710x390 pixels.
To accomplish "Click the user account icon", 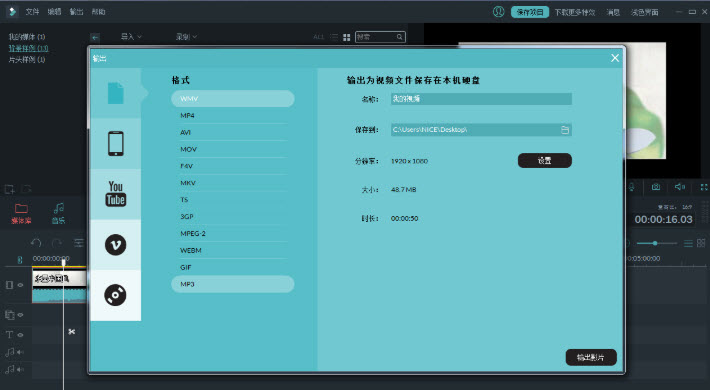I will (x=499, y=12).
